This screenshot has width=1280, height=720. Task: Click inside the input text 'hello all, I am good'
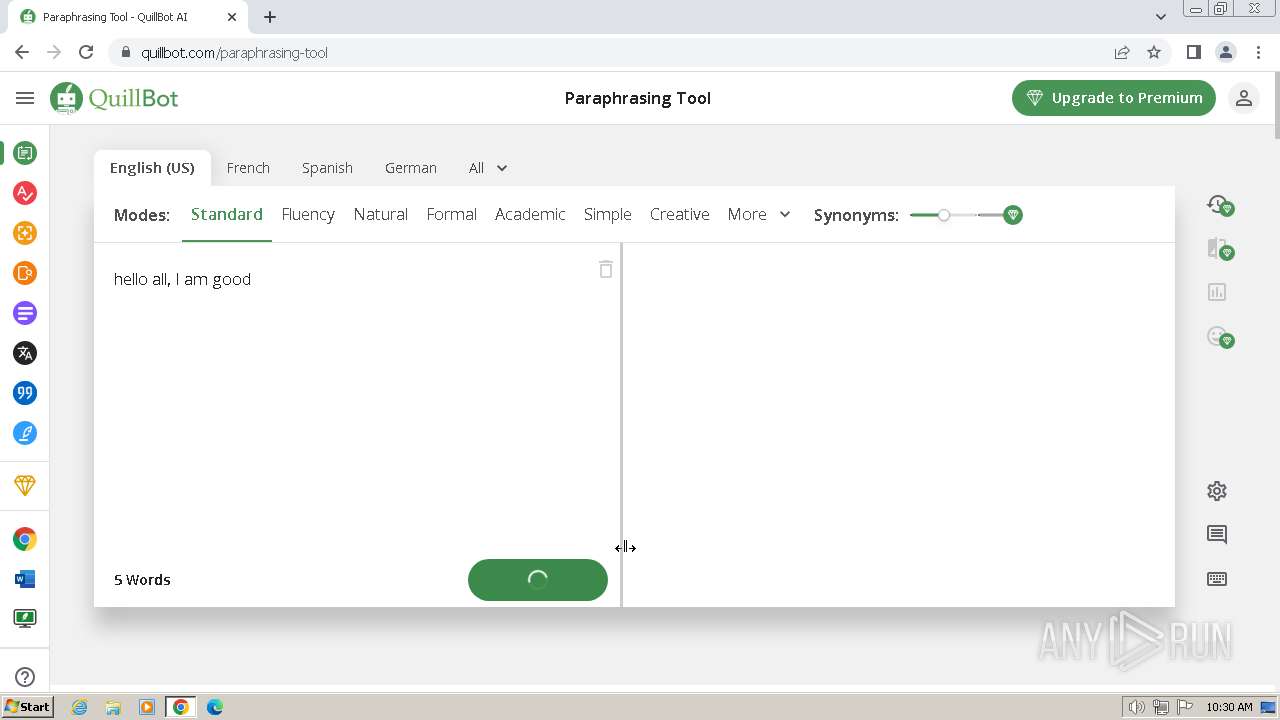pos(182,279)
